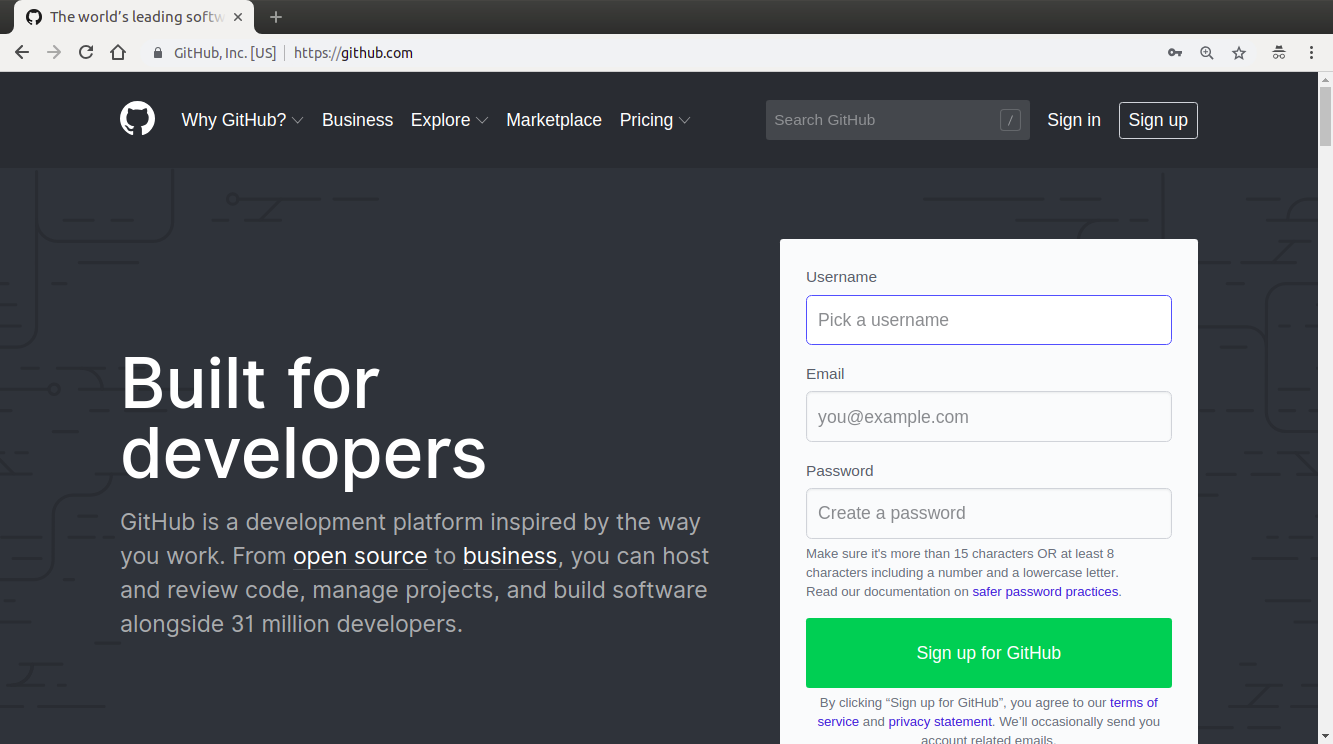
Task: Open the safer password practices link
Action: coord(1045,592)
